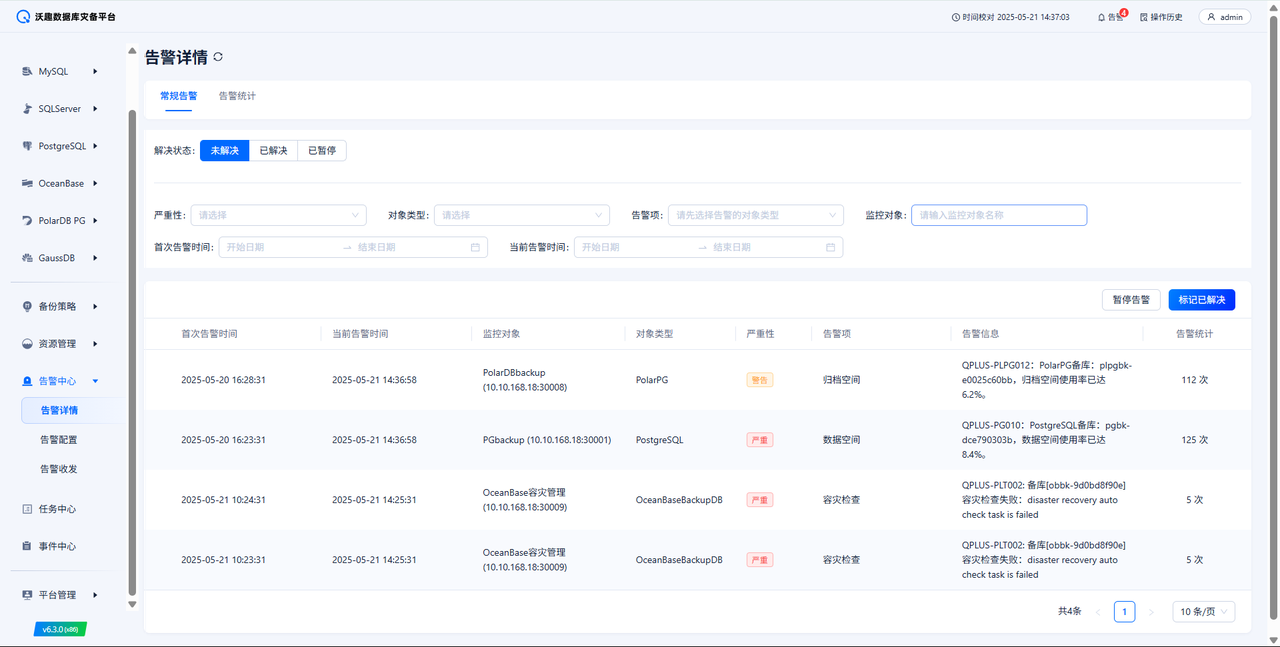Click the 共4条 total count text
Screen dimensions: 1280x647
coord(1070,611)
